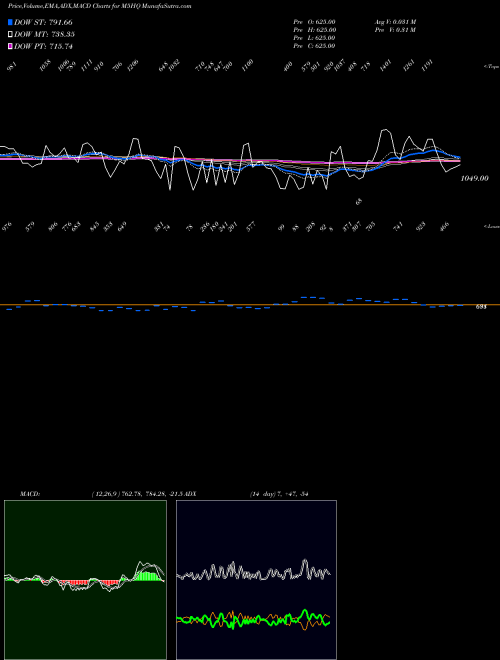Click the top-row value 1191 label

click(x=427, y=66)
